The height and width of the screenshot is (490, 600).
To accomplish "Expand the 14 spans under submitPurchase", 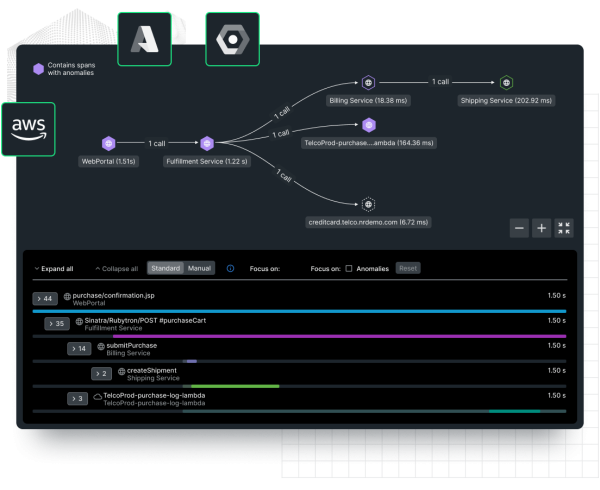I will 78,348.
